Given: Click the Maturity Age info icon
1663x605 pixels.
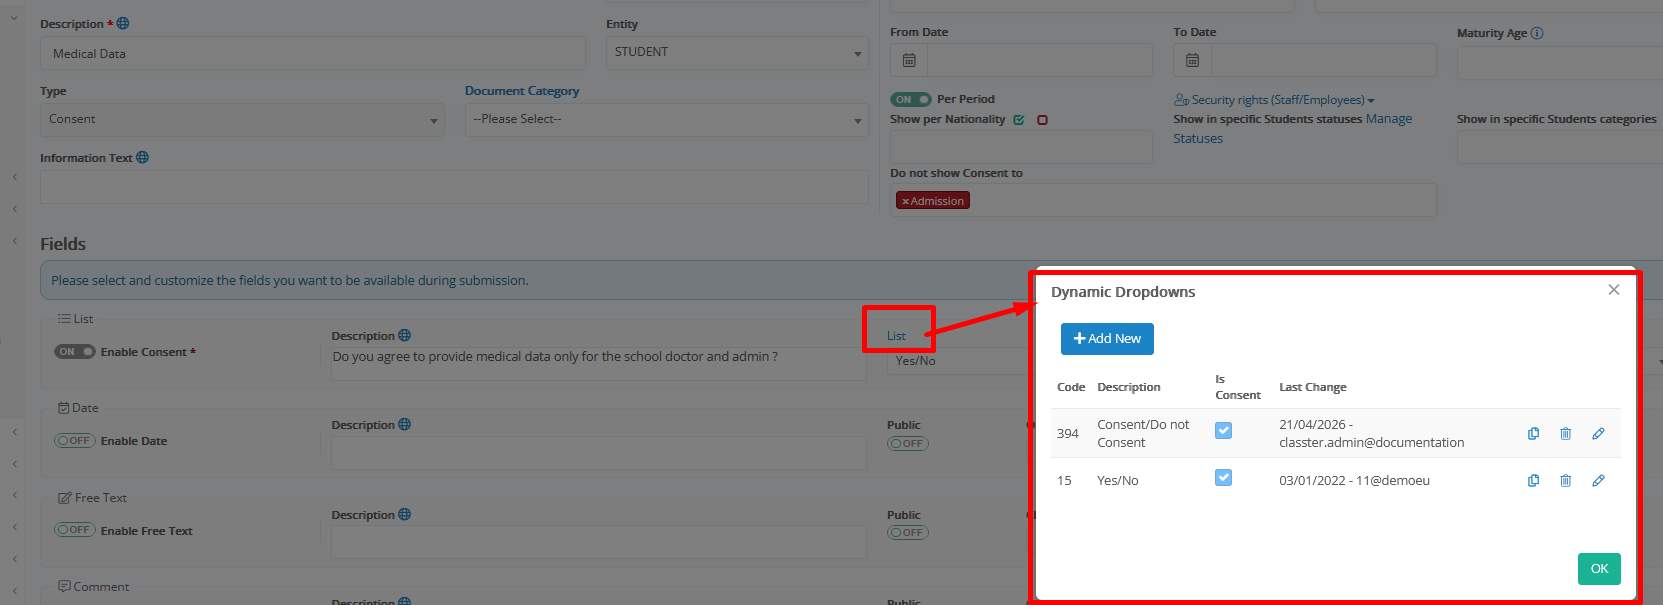Looking at the screenshot, I should [x=1537, y=33].
